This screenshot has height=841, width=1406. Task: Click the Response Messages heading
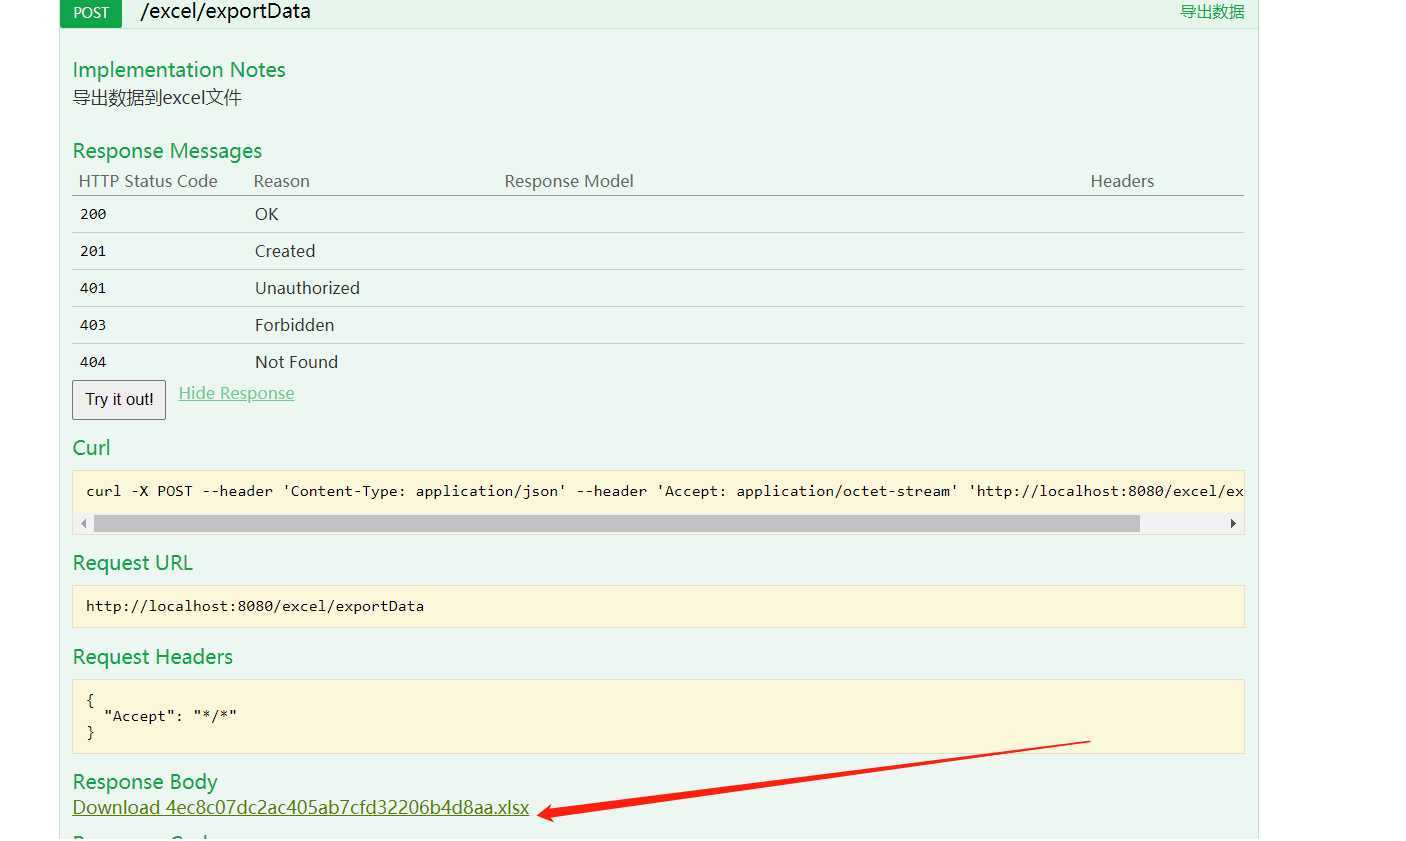pos(167,151)
